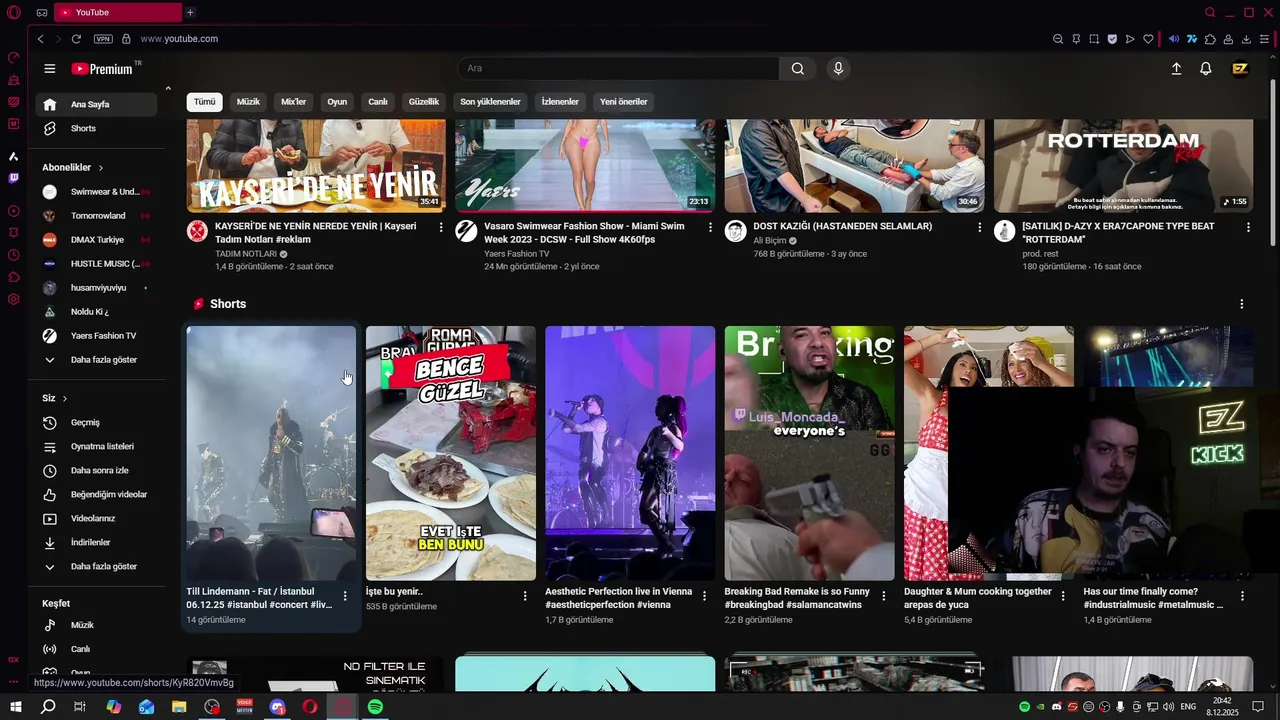This screenshot has width=1280, height=720.
Task: Select the Oyun filter chip
Action: (x=337, y=102)
